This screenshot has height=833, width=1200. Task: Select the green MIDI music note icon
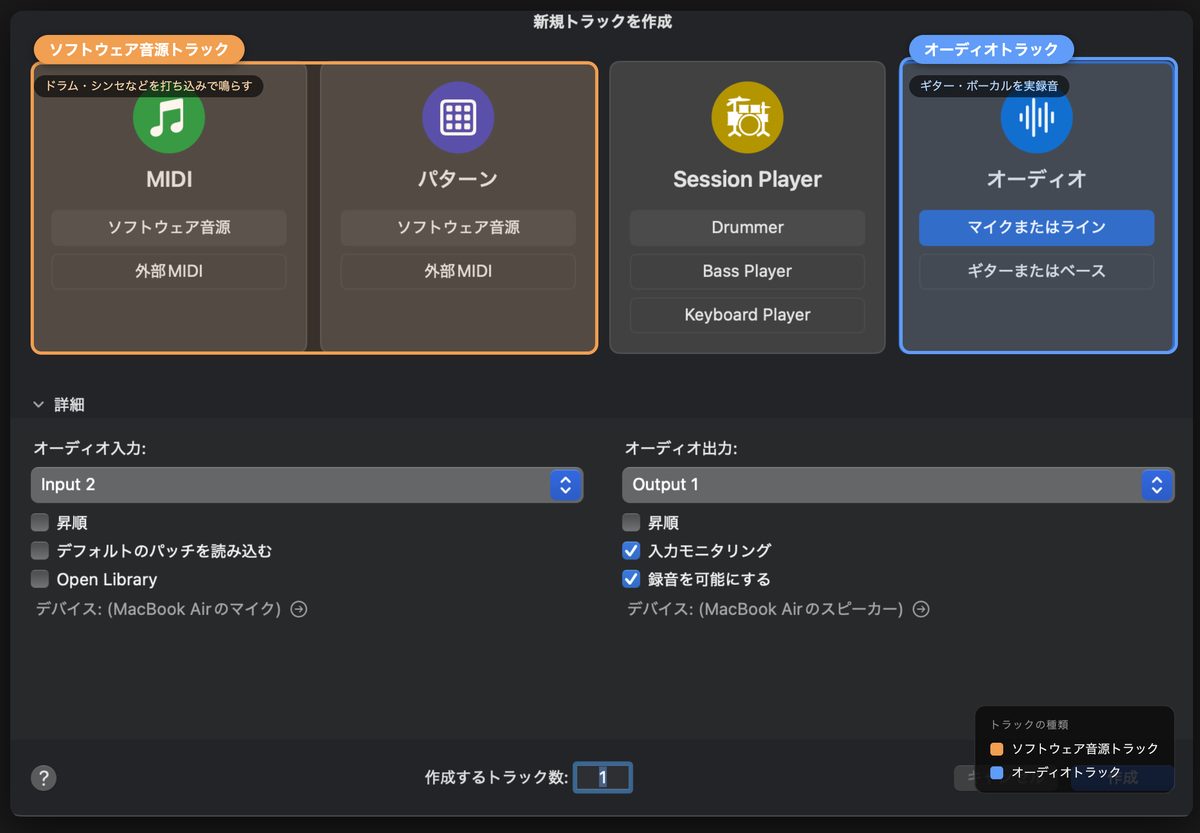click(169, 118)
